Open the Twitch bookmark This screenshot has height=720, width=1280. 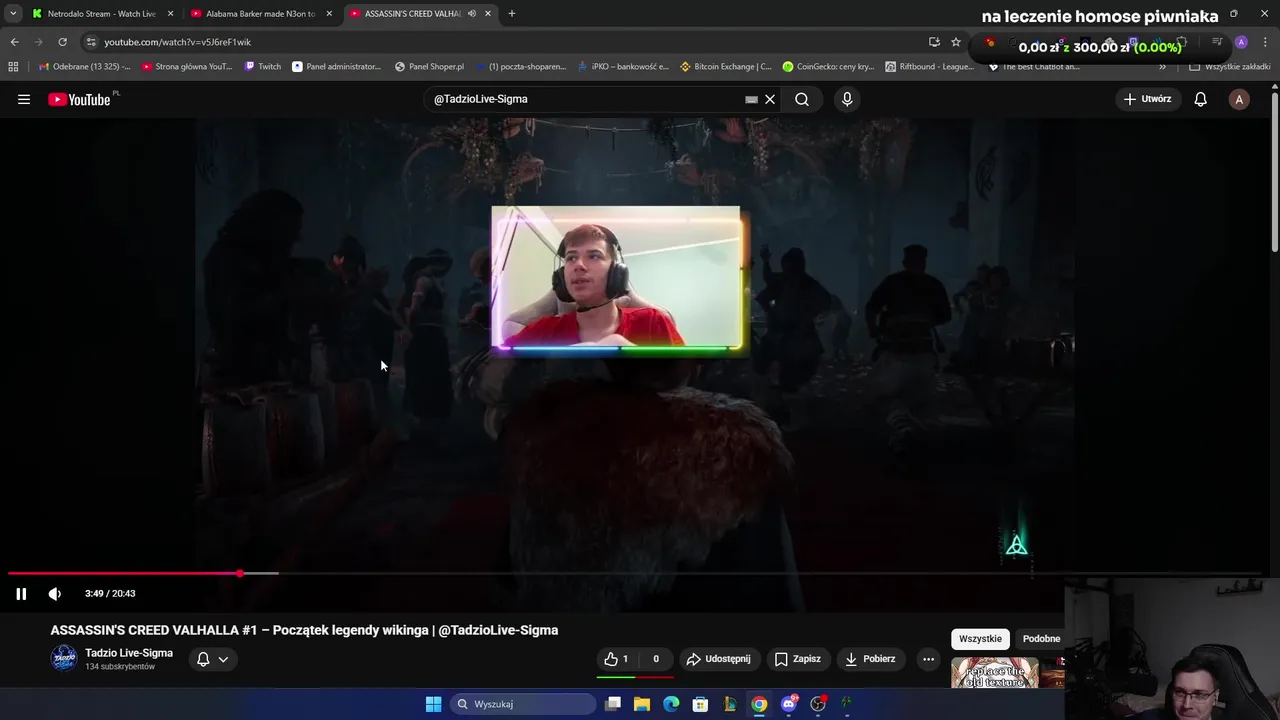click(263, 67)
